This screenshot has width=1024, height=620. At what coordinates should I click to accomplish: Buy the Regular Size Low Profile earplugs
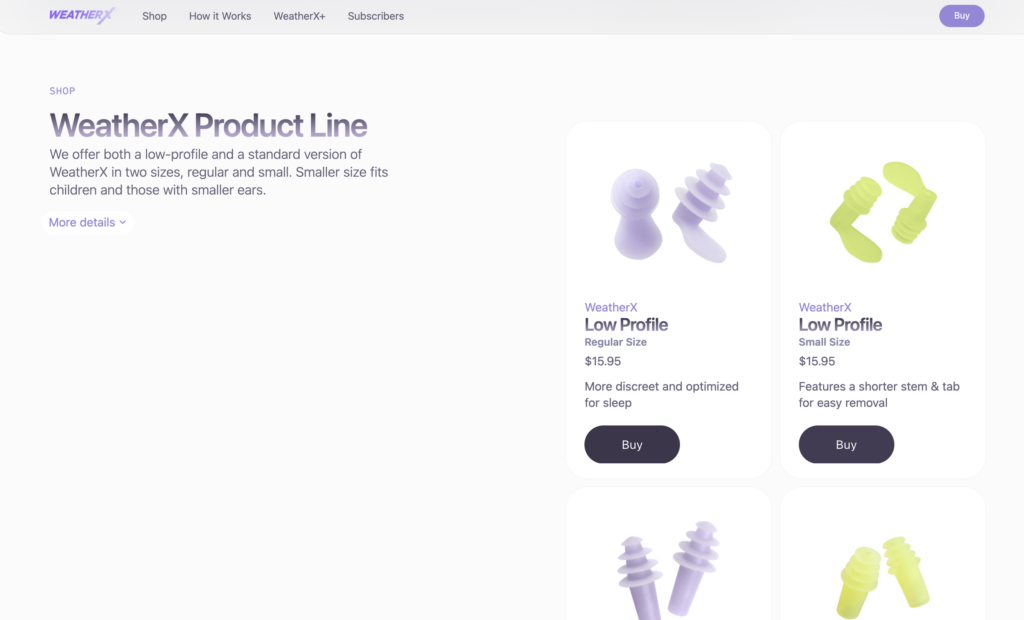[631, 445]
